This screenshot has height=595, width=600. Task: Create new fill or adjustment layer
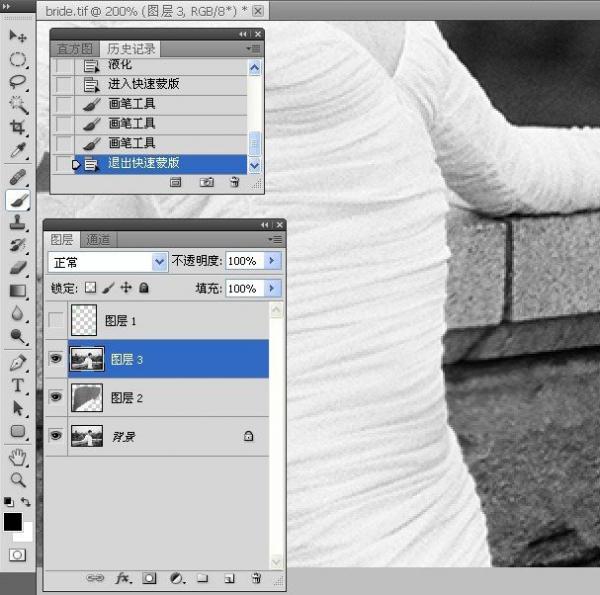point(177,578)
